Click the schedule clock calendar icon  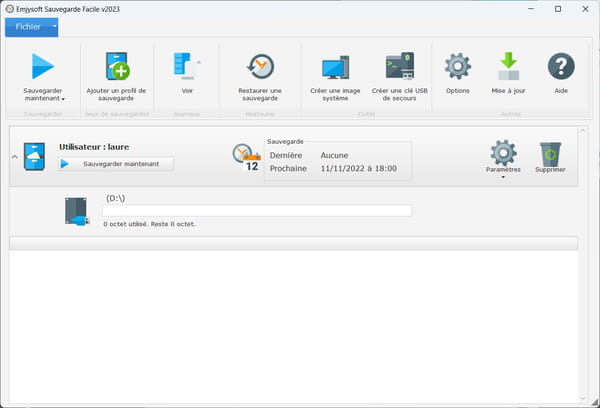[x=247, y=157]
